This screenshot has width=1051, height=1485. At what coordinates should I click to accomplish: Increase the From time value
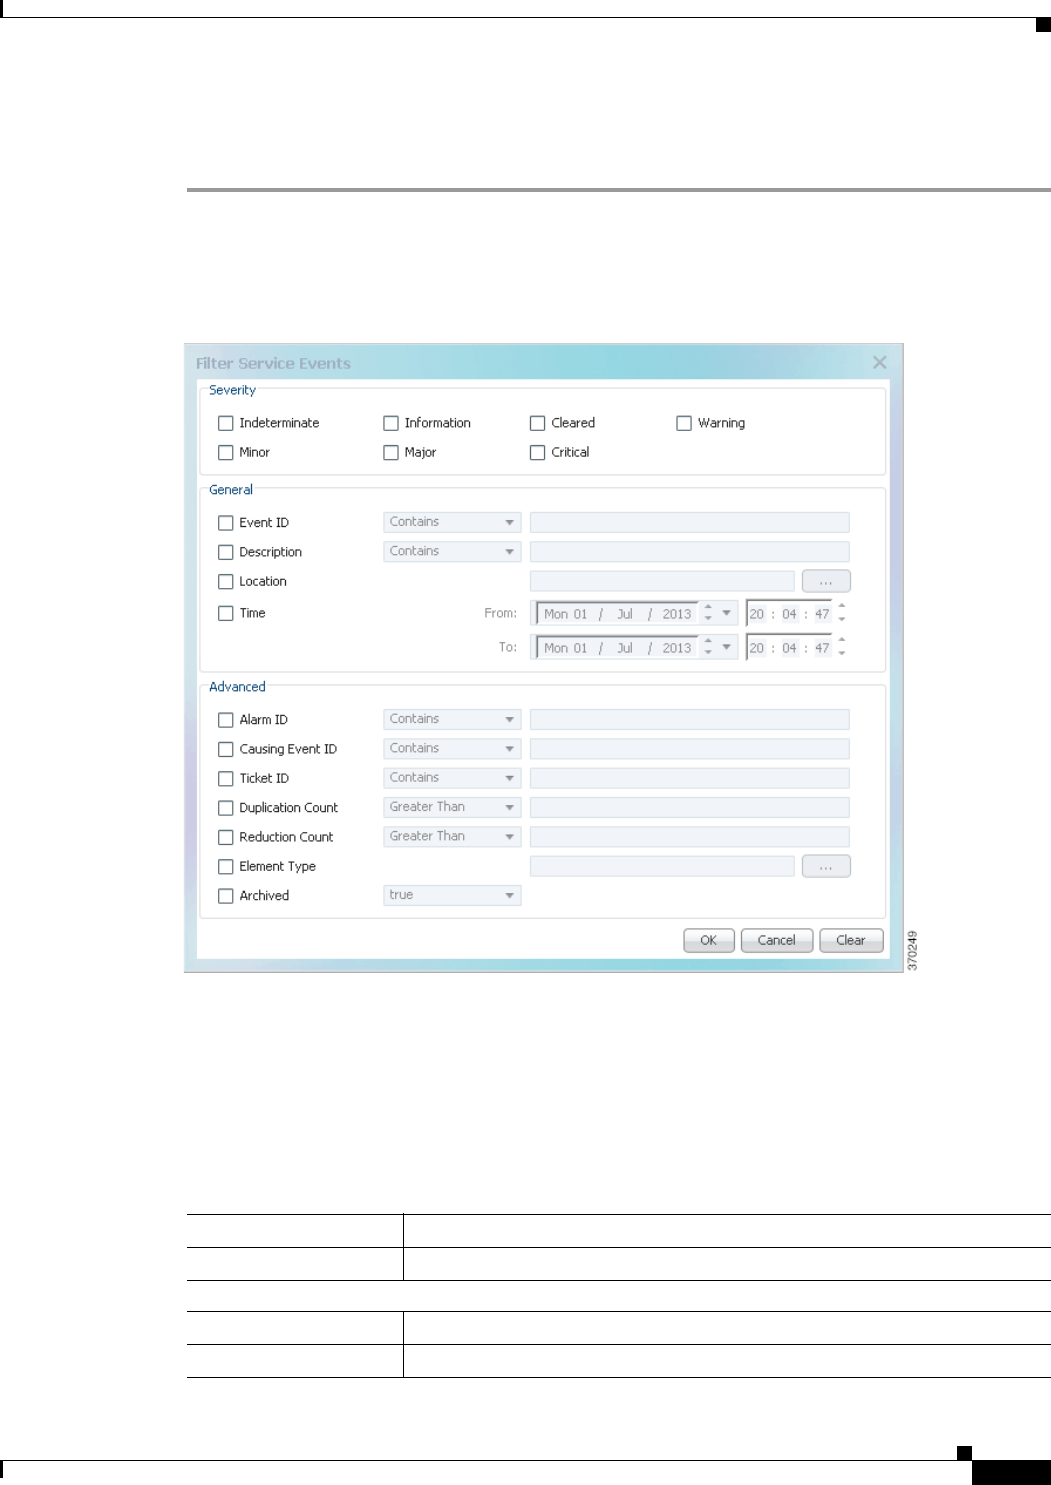[842, 607]
